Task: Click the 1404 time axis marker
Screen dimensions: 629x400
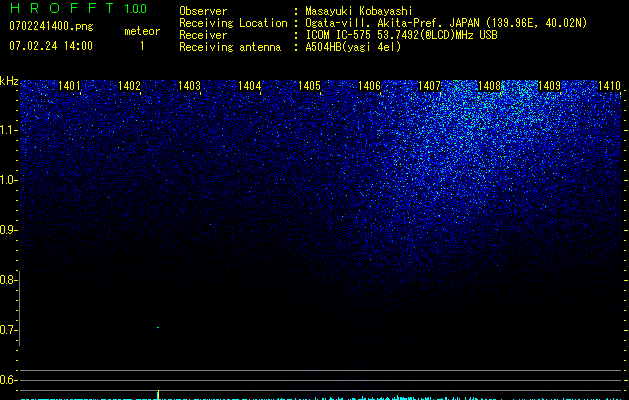Action: point(250,86)
